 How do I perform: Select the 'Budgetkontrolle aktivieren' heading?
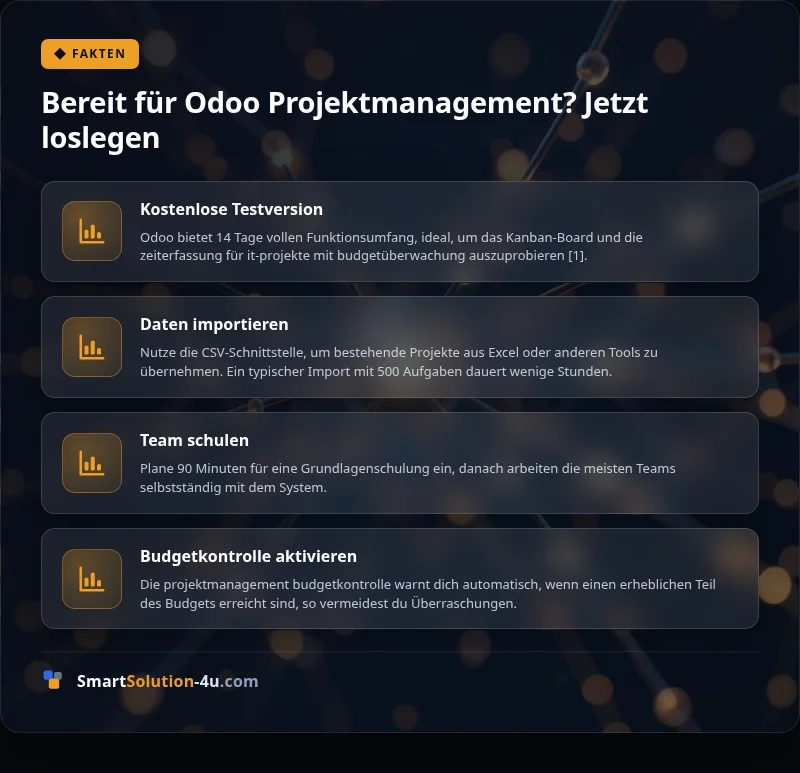248,556
